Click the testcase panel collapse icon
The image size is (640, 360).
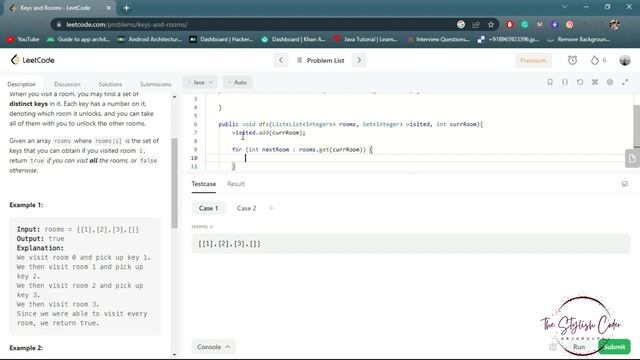pos(624,184)
